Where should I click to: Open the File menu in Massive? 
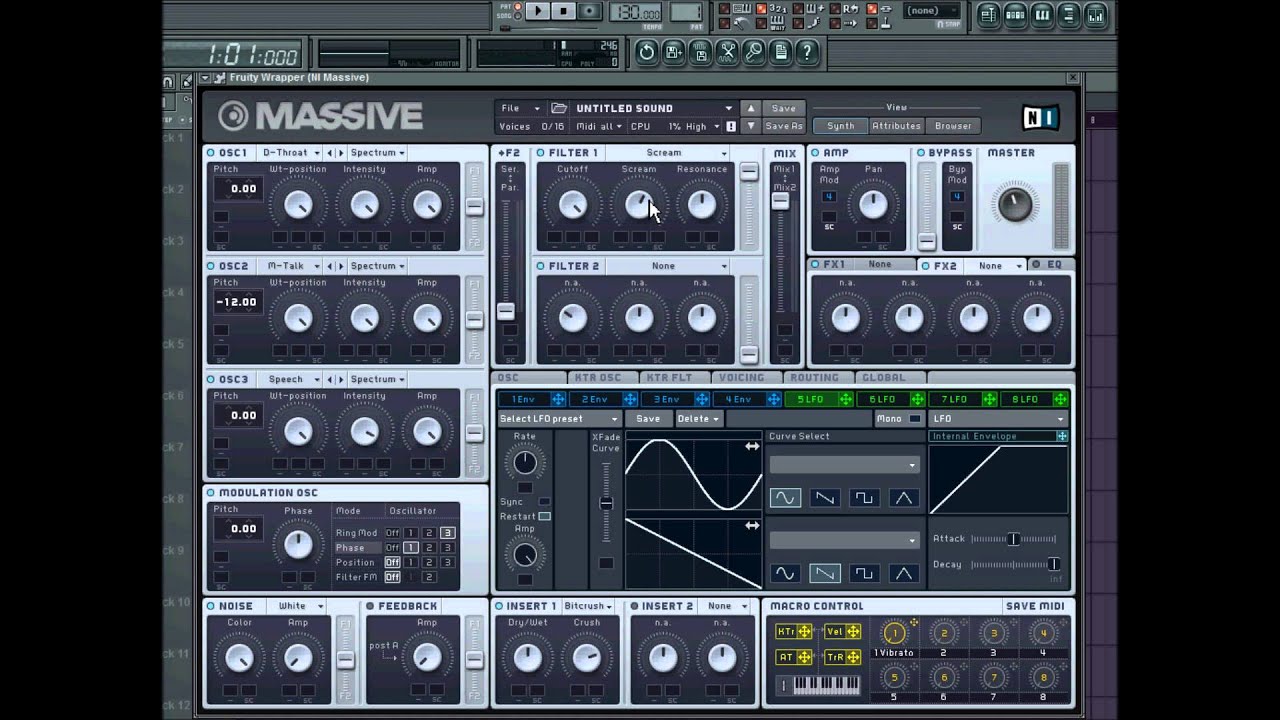click(x=520, y=108)
